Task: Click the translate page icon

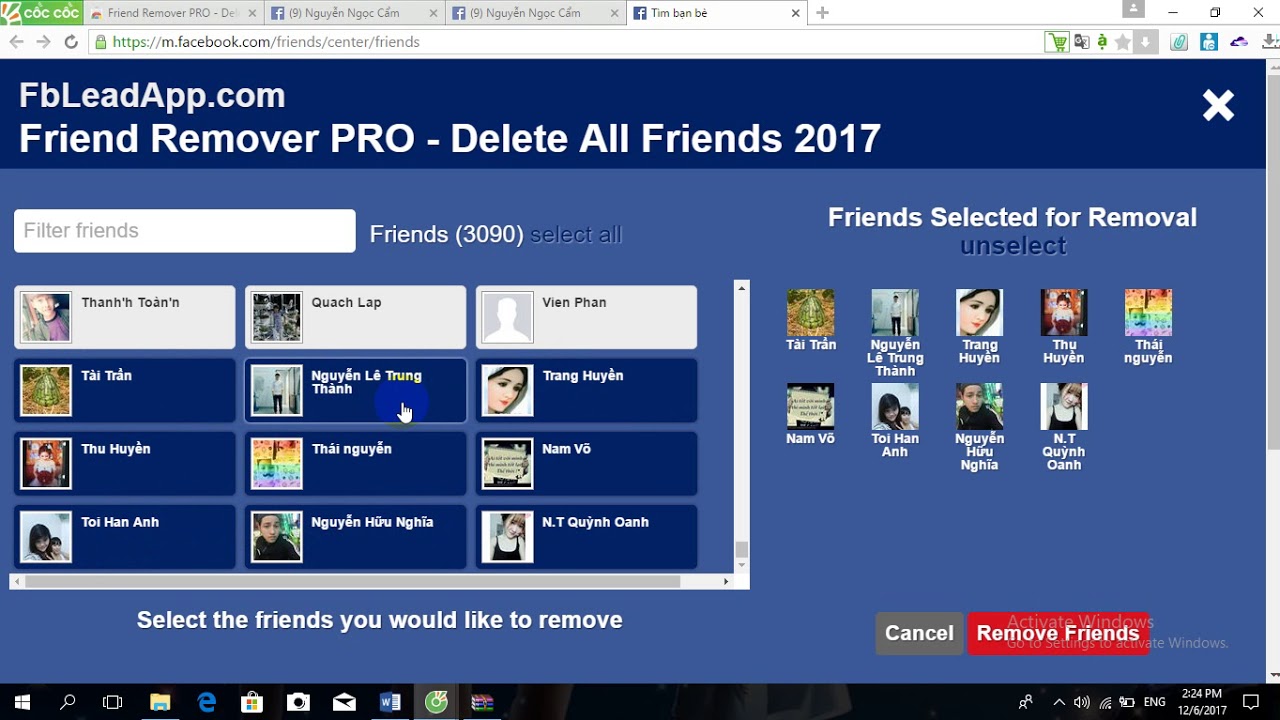Action: point(1081,42)
